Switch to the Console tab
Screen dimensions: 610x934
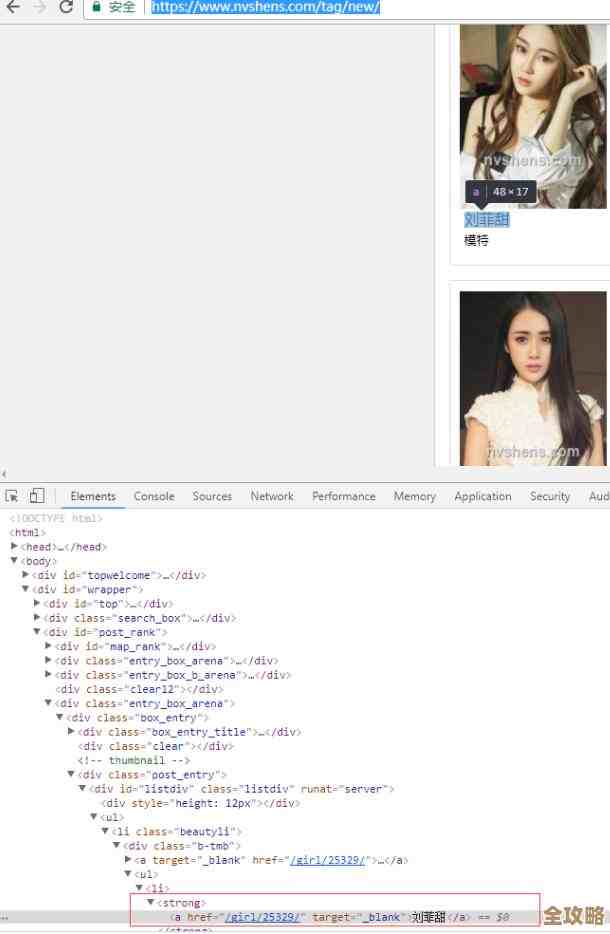coord(154,496)
